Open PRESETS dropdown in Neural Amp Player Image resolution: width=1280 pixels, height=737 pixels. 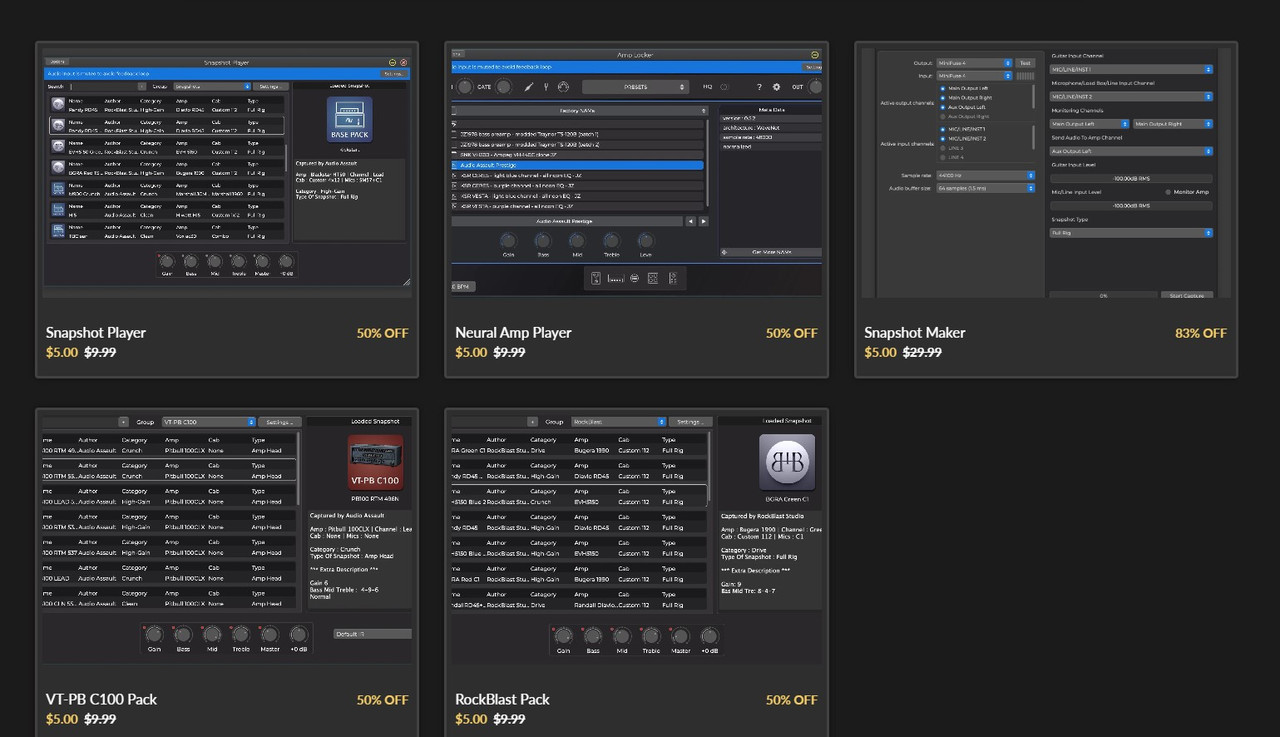[636, 87]
